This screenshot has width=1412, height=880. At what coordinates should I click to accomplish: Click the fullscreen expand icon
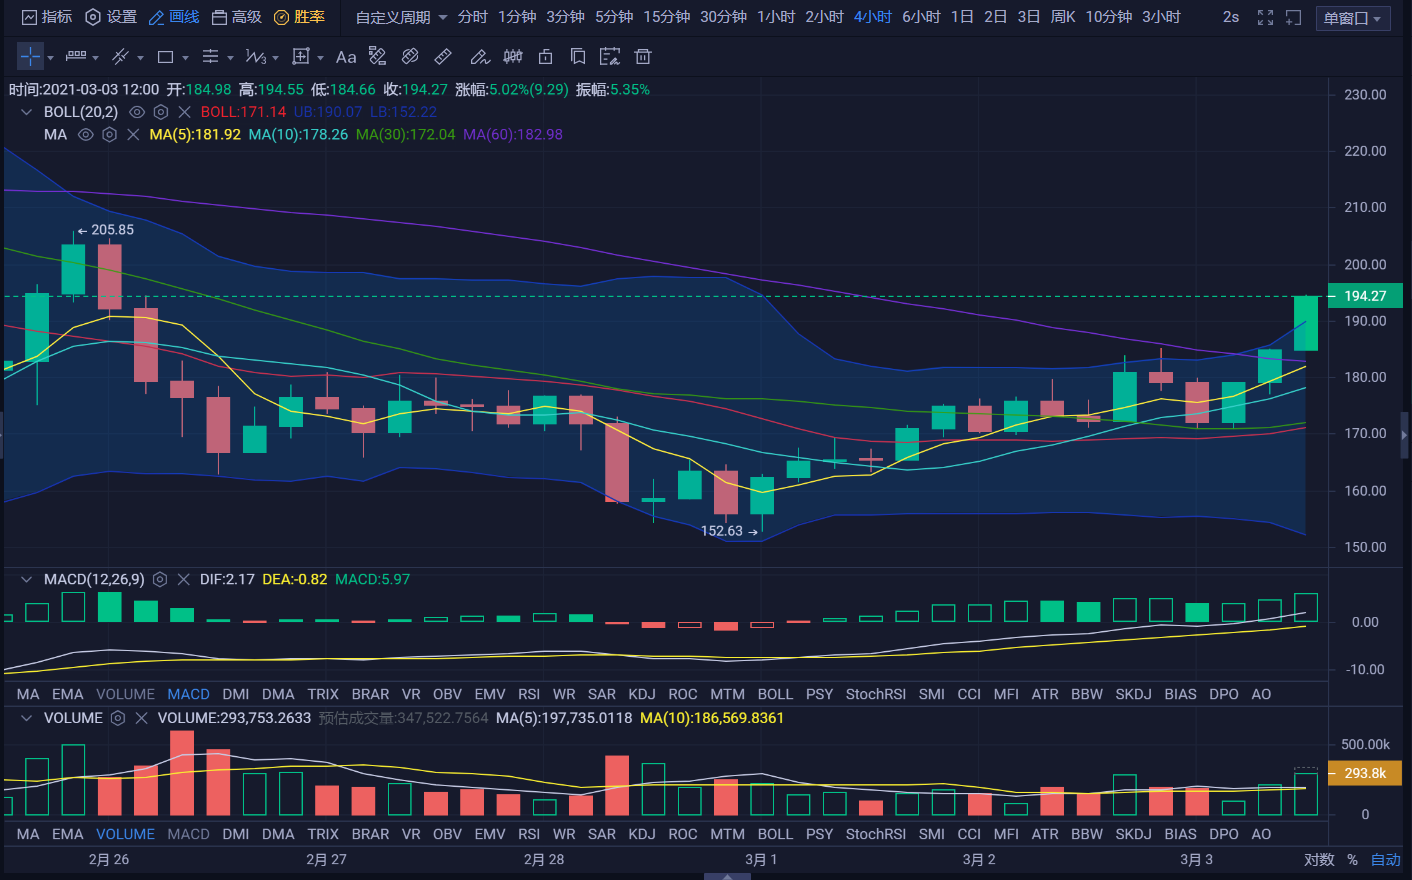click(1265, 17)
